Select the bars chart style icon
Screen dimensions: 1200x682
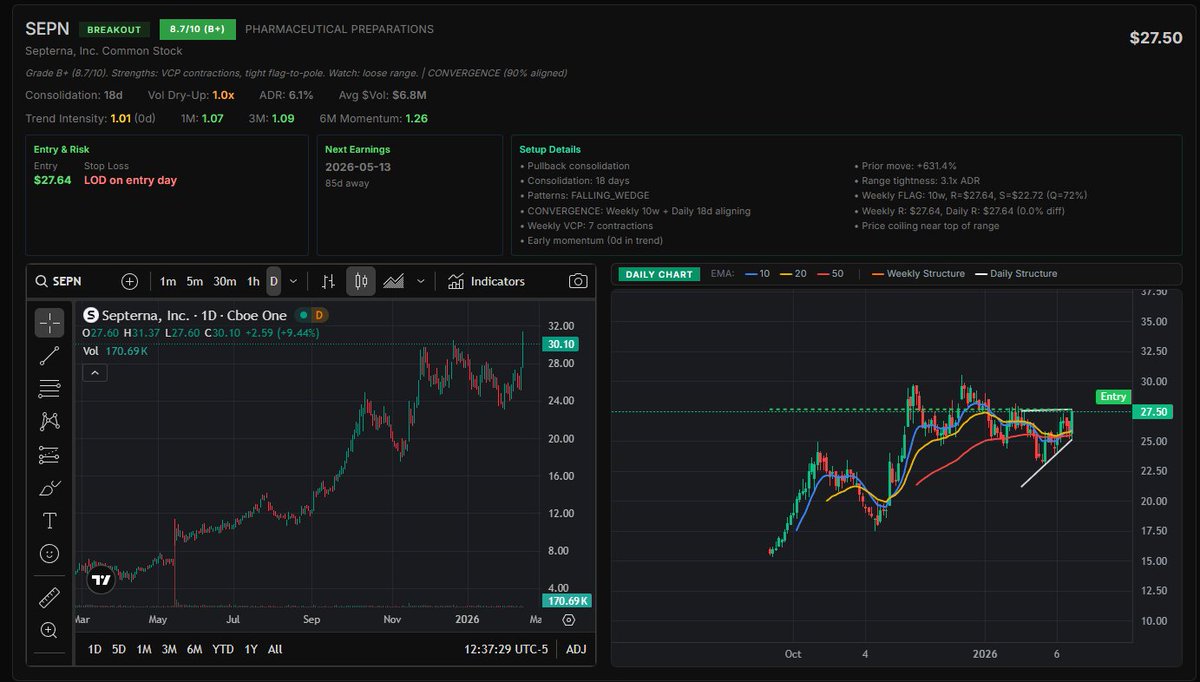click(x=328, y=281)
